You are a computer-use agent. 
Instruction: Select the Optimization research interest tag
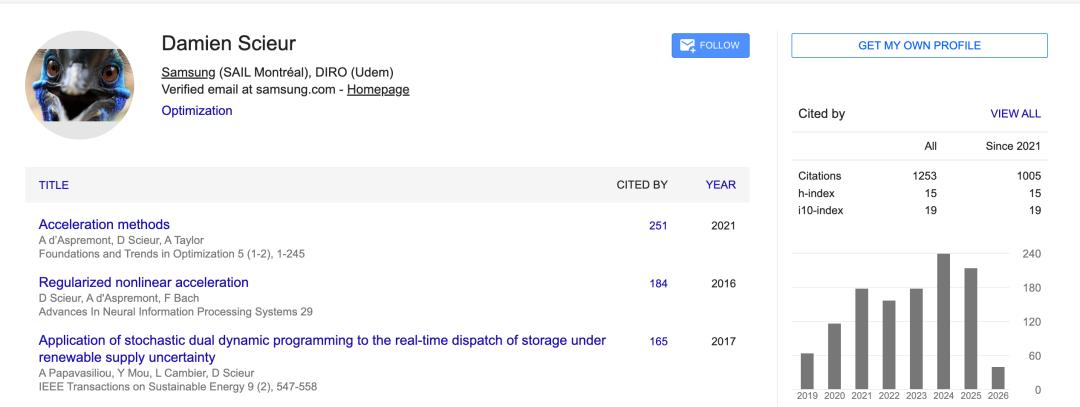(197, 111)
